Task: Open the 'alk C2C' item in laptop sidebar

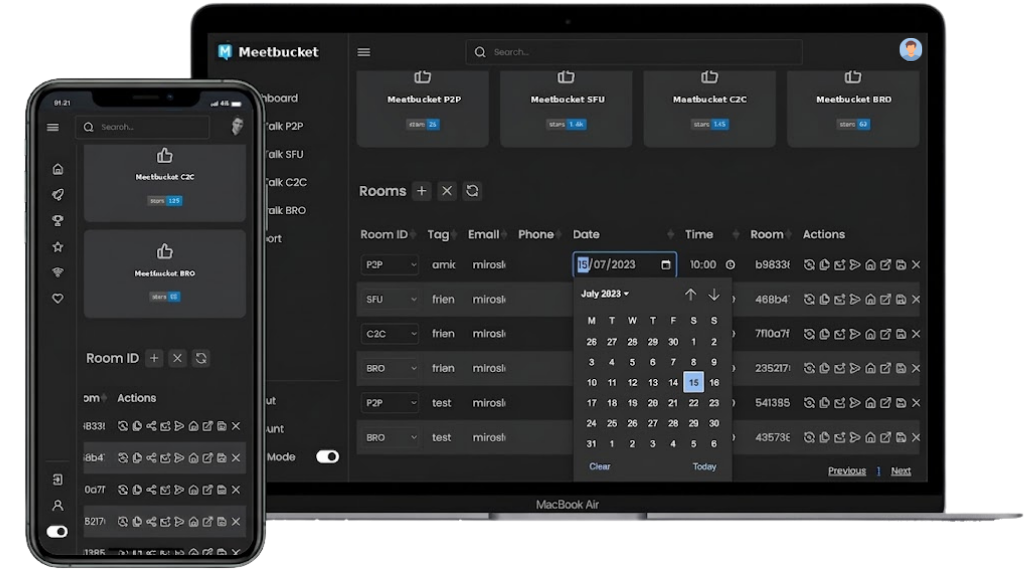Action: click(x=286, y=182)
